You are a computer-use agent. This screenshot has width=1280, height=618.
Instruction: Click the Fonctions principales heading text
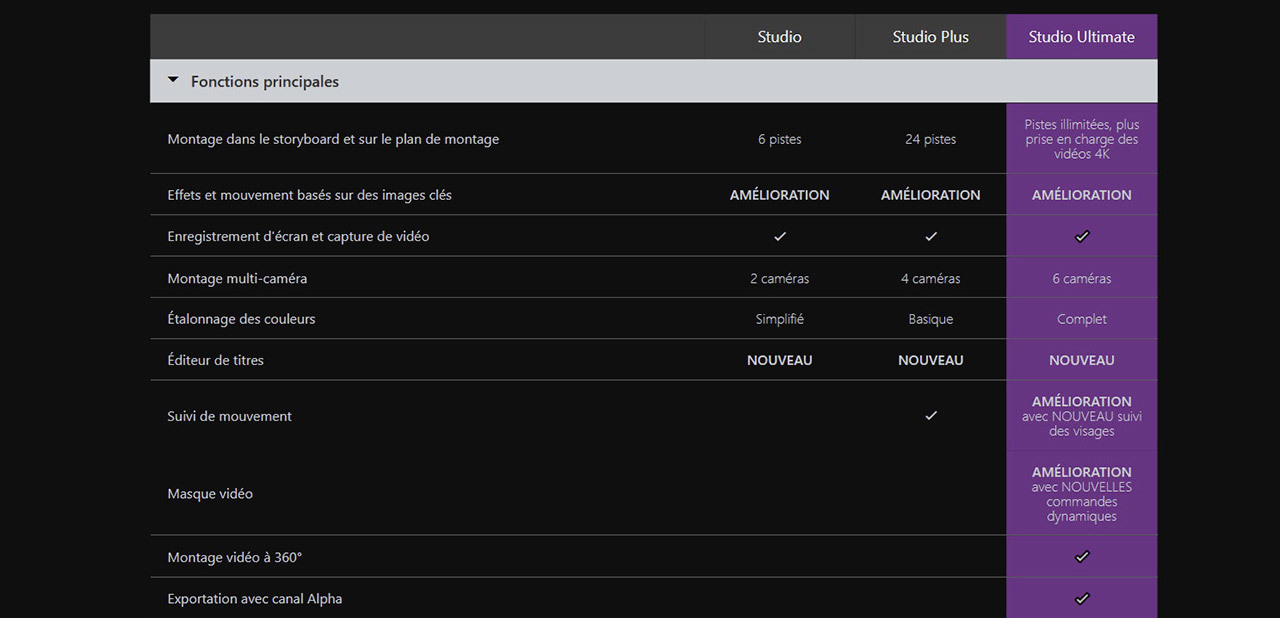pyautogui.click(x=265, y=82)
